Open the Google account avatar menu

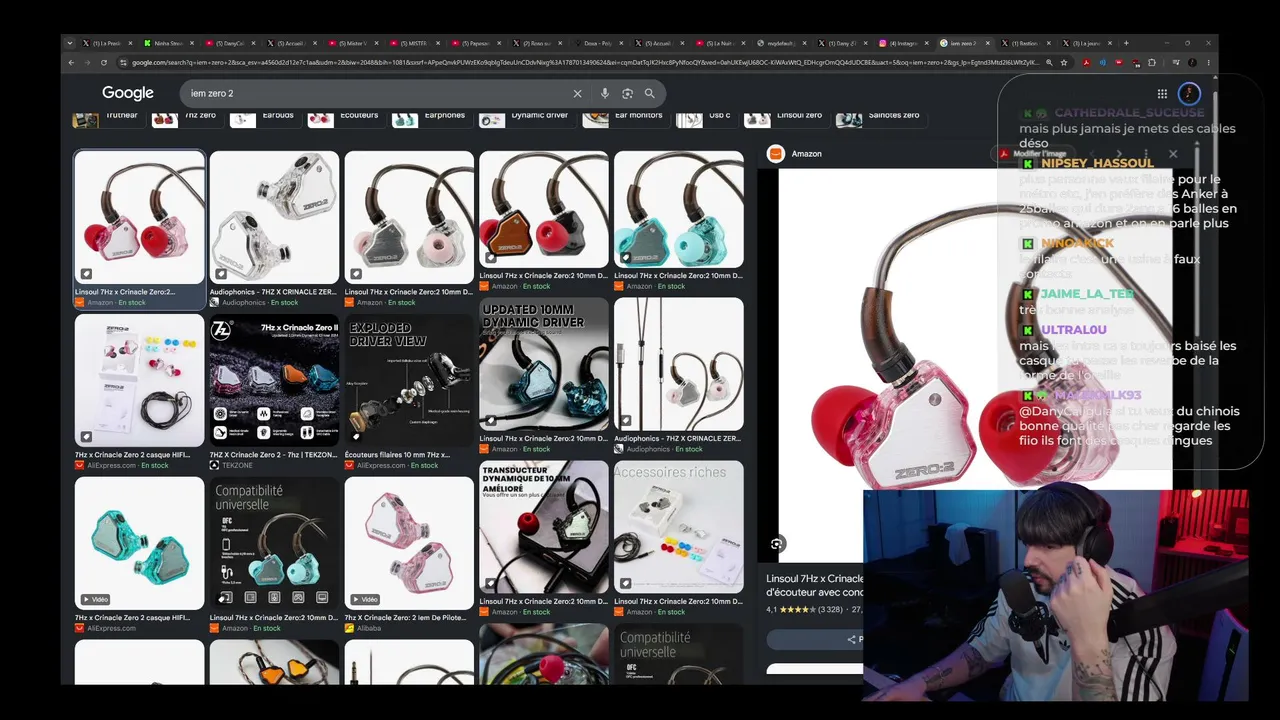(1189, 93)
